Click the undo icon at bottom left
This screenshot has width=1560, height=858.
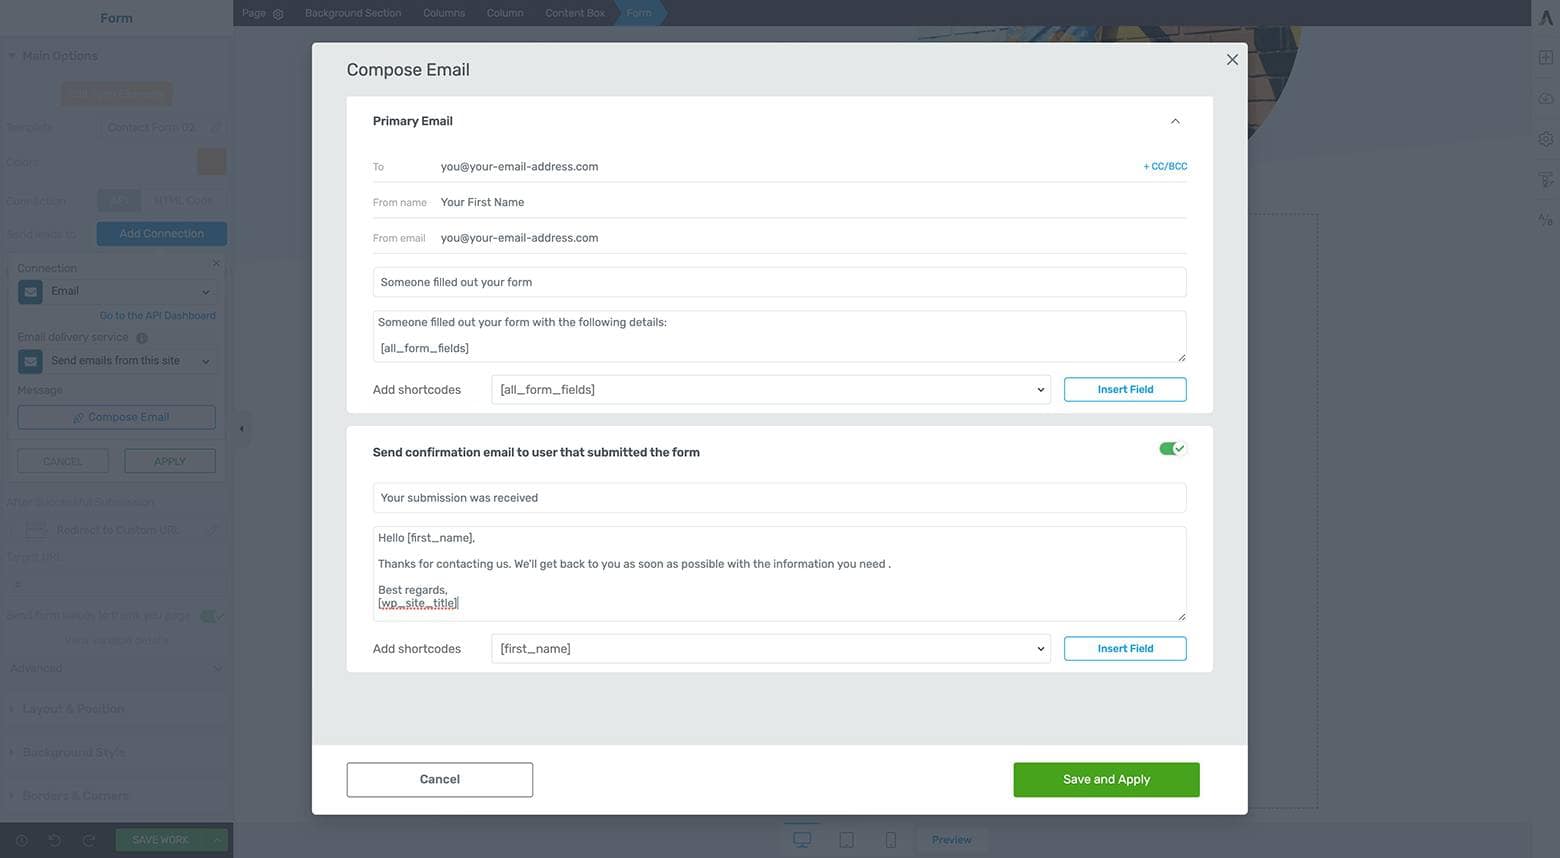click(56, 839)
